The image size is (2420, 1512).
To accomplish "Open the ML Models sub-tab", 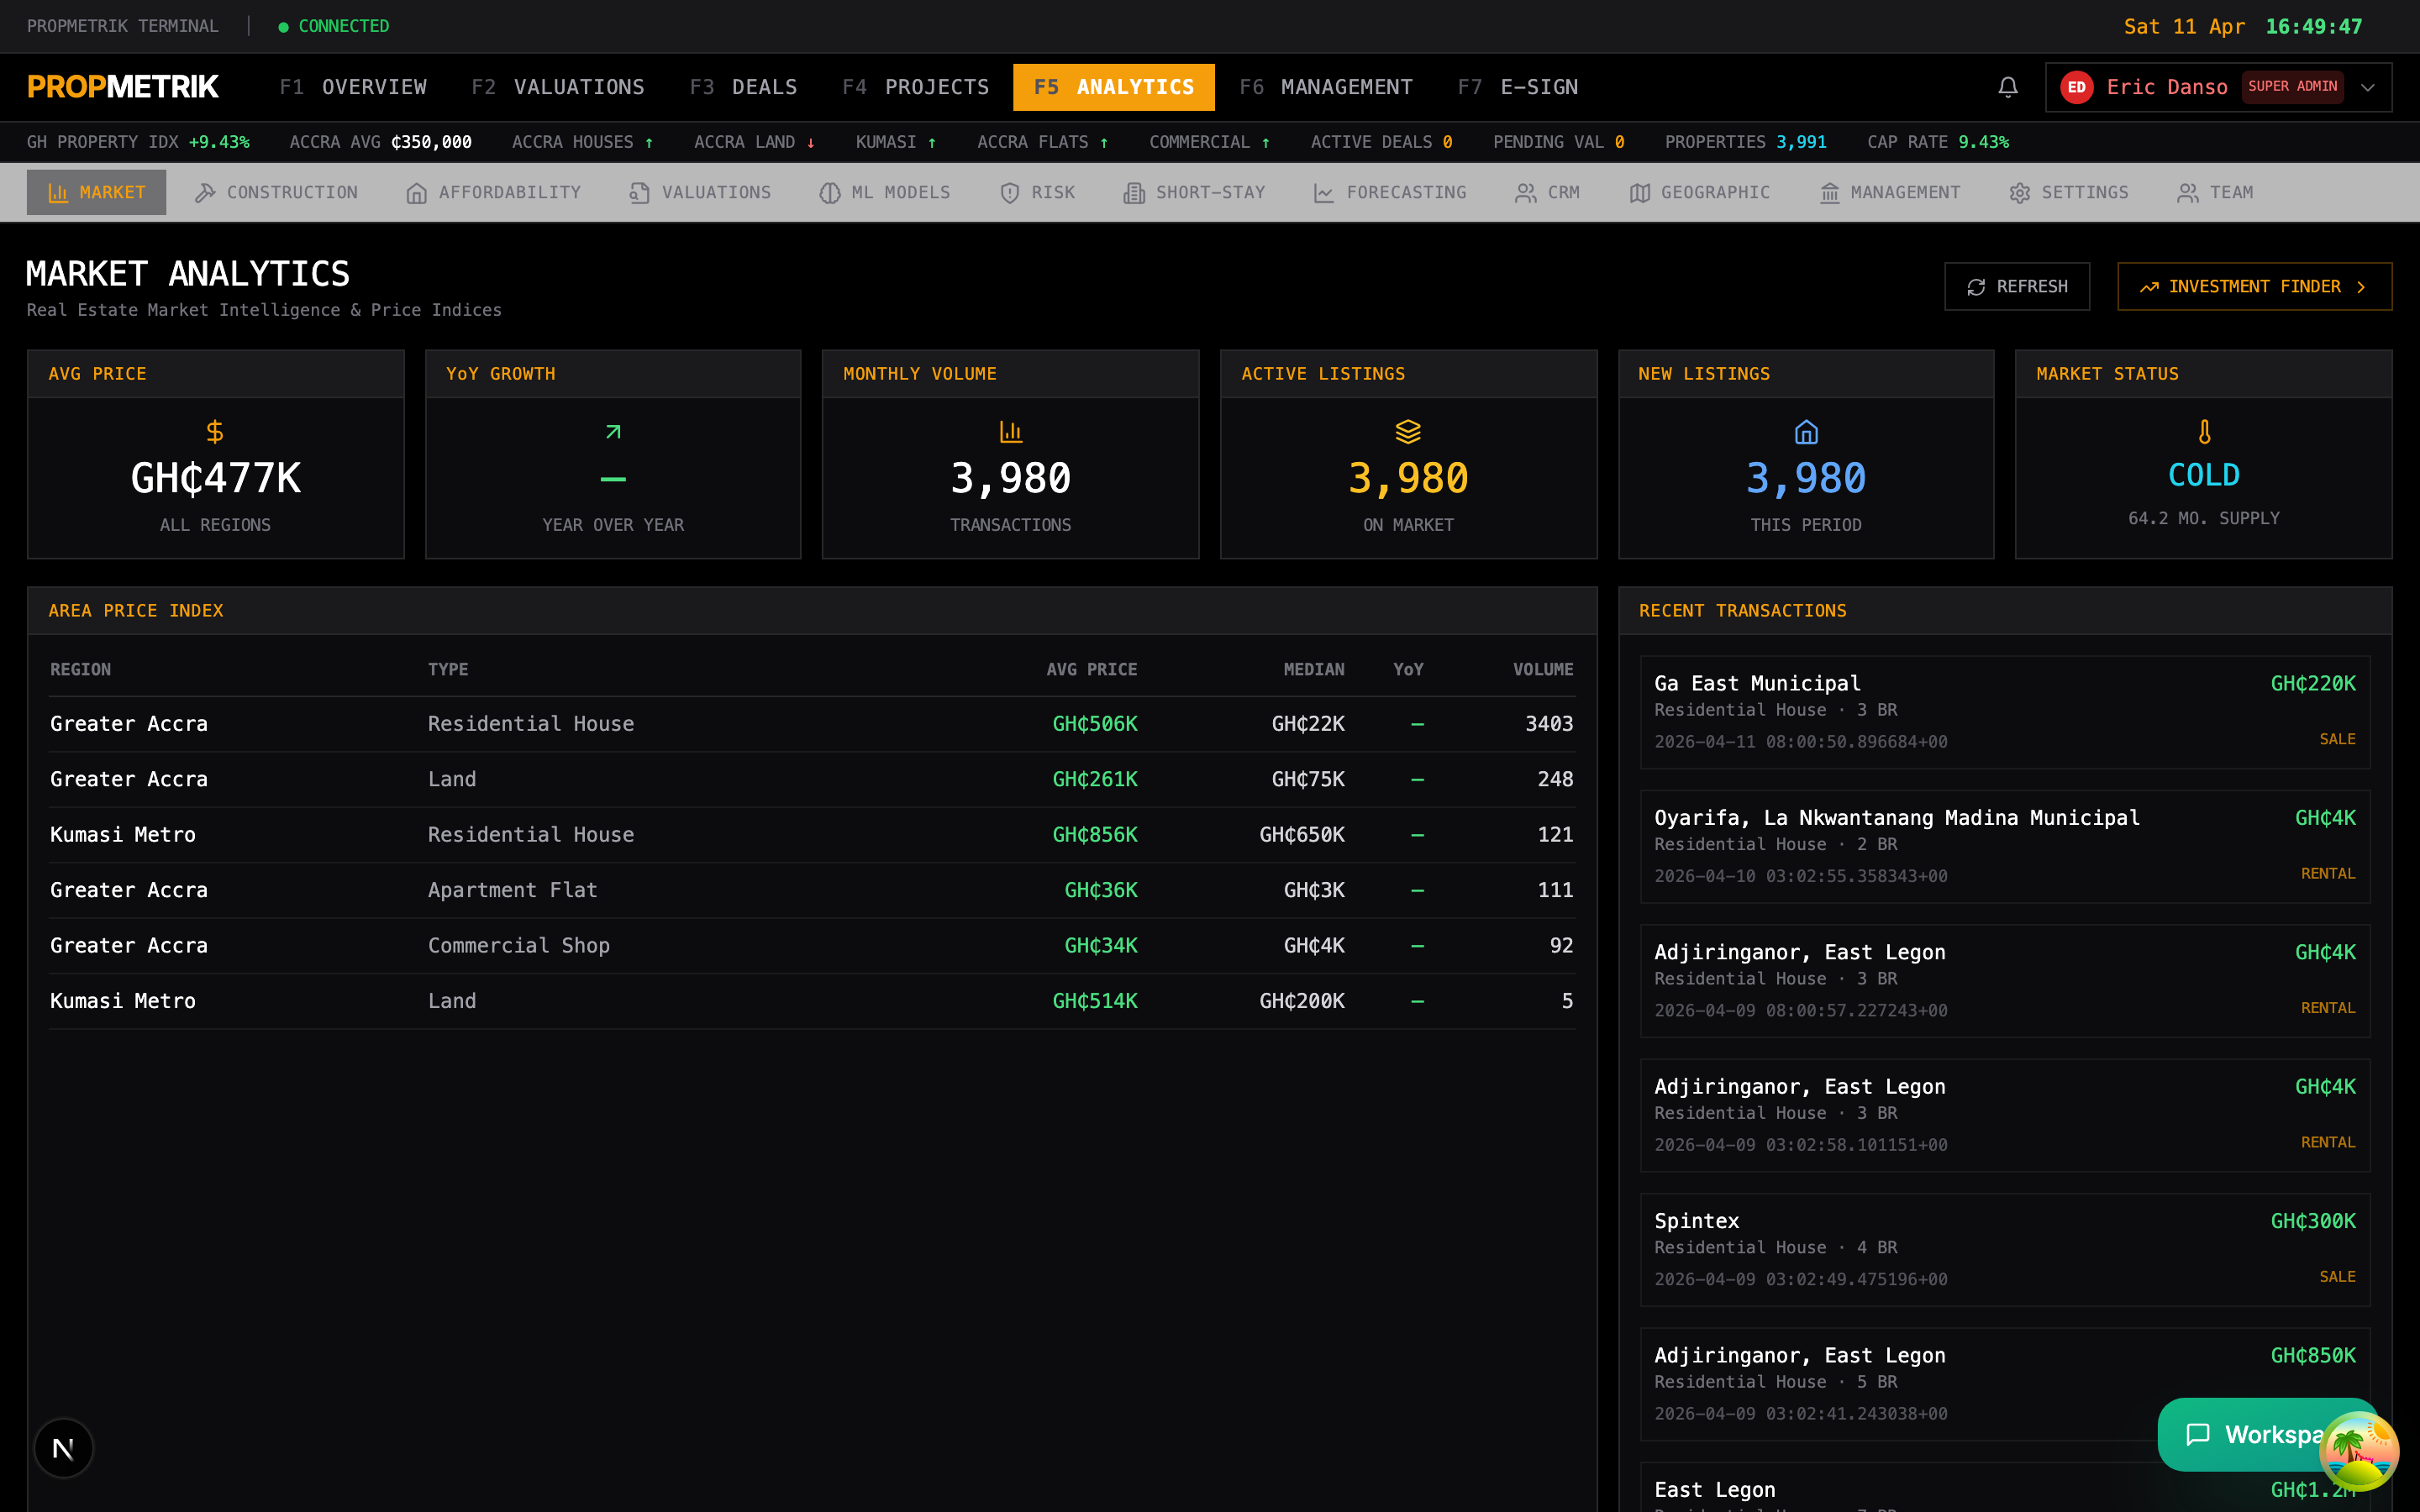I will point(885,192).
